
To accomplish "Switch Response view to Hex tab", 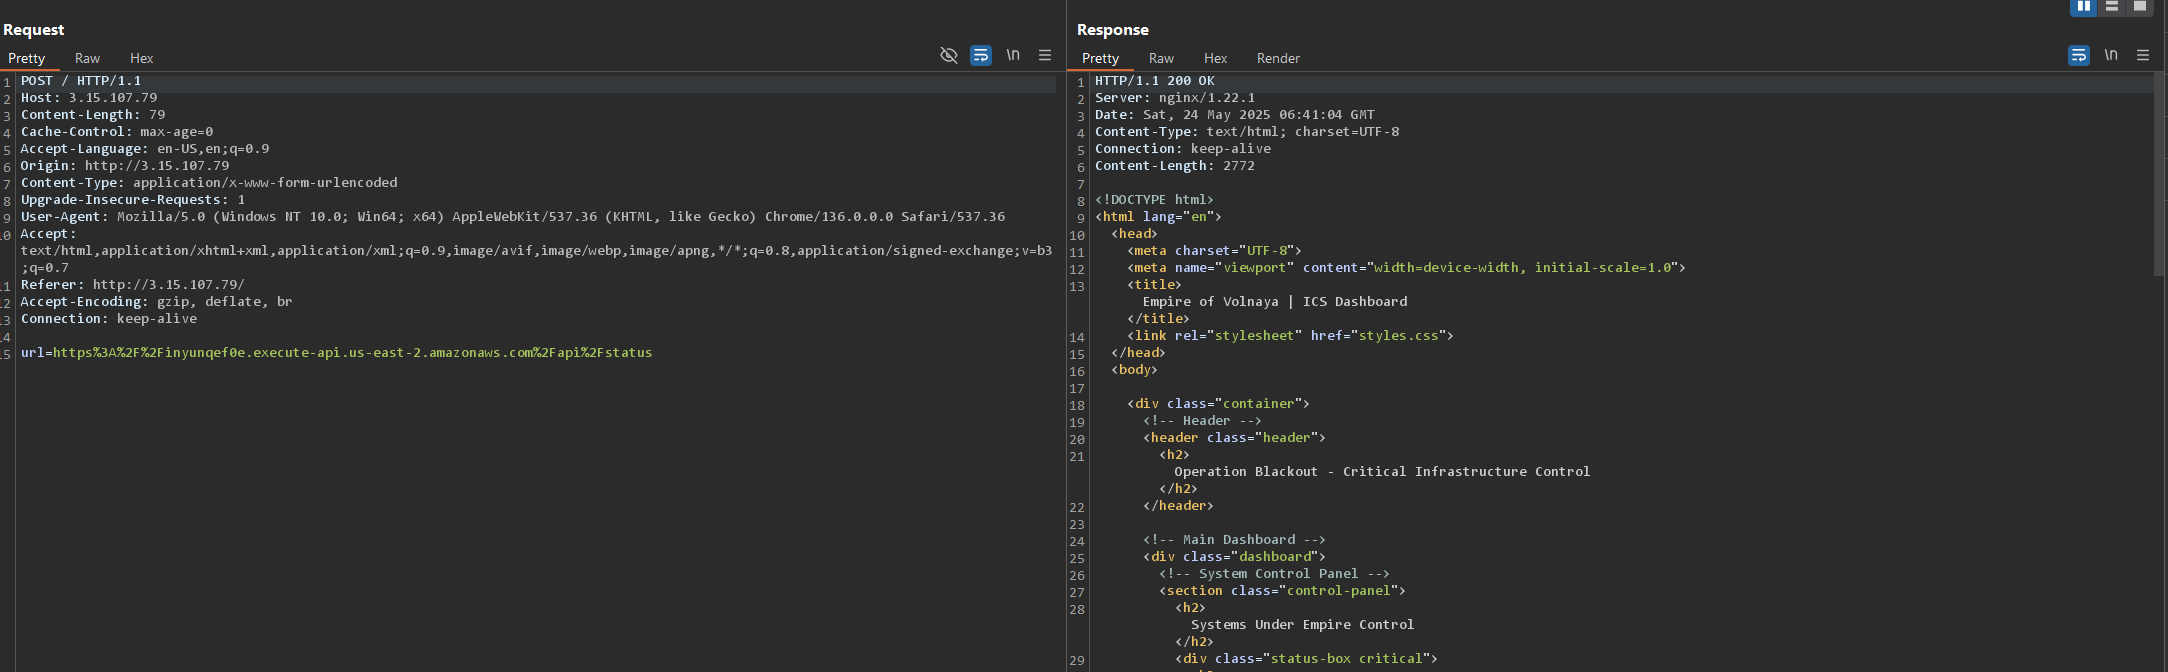I will 1216,58.
